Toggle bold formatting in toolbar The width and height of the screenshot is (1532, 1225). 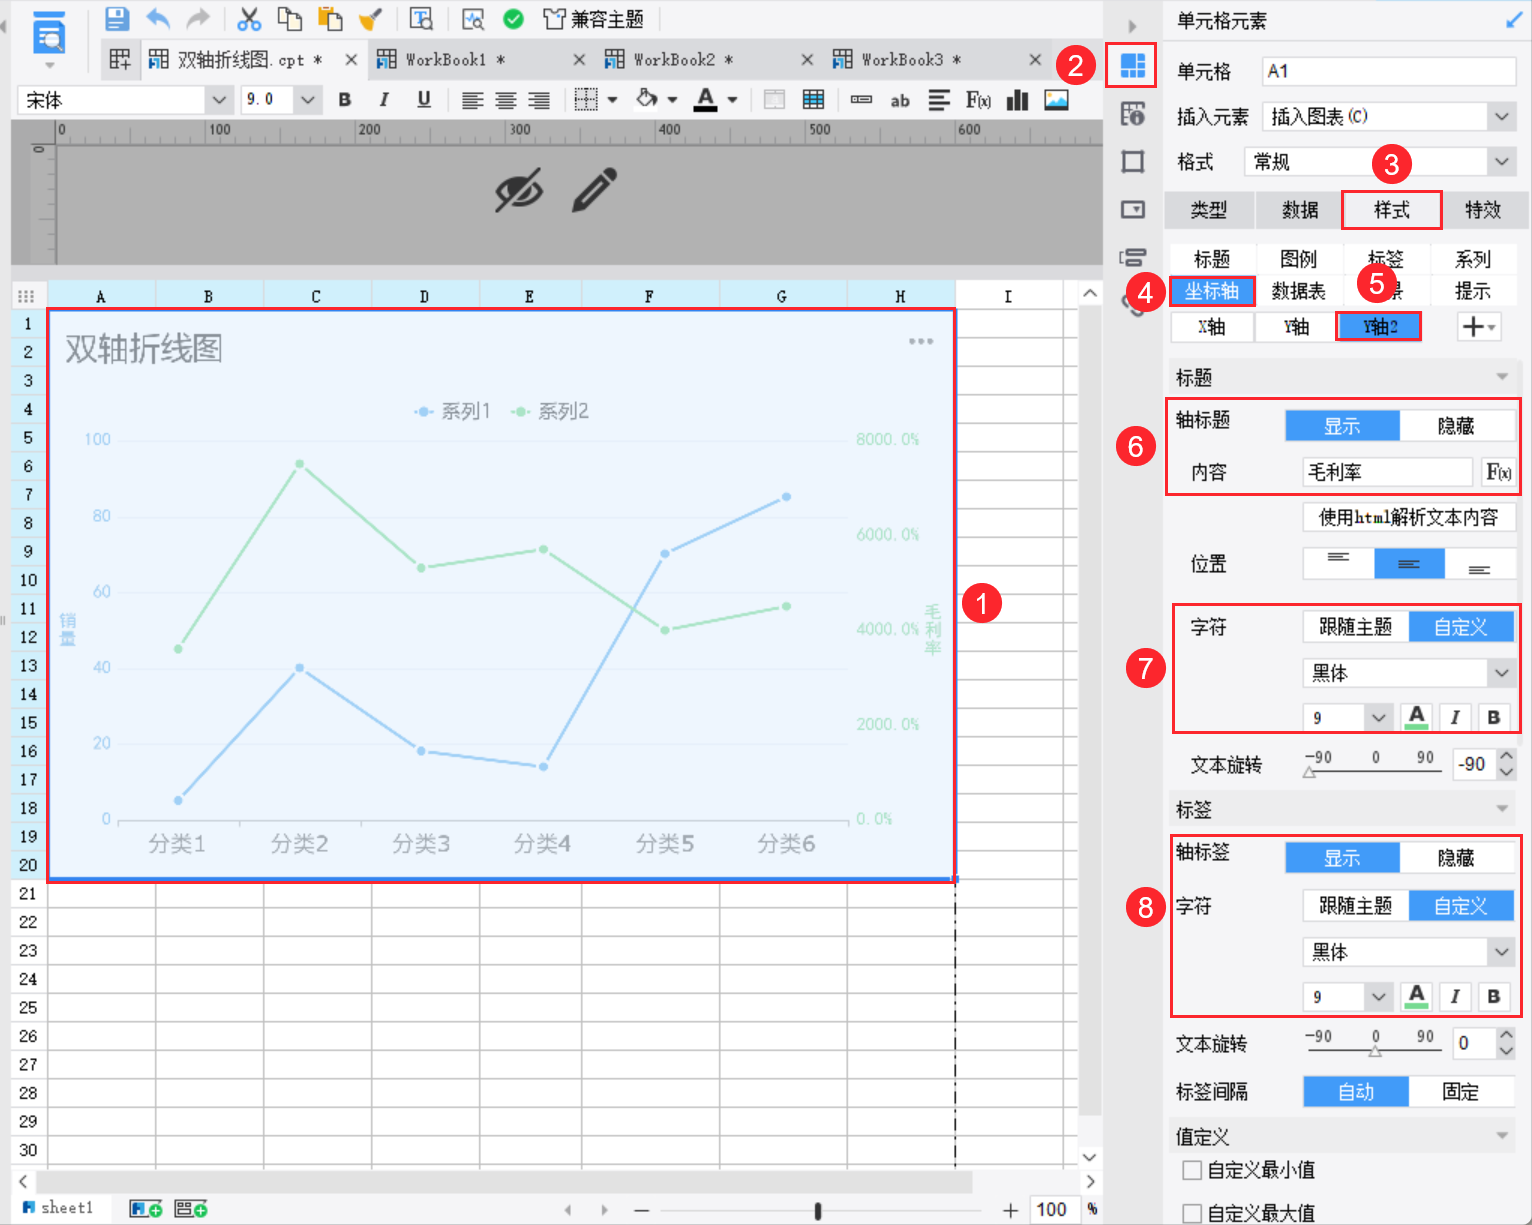345,99
